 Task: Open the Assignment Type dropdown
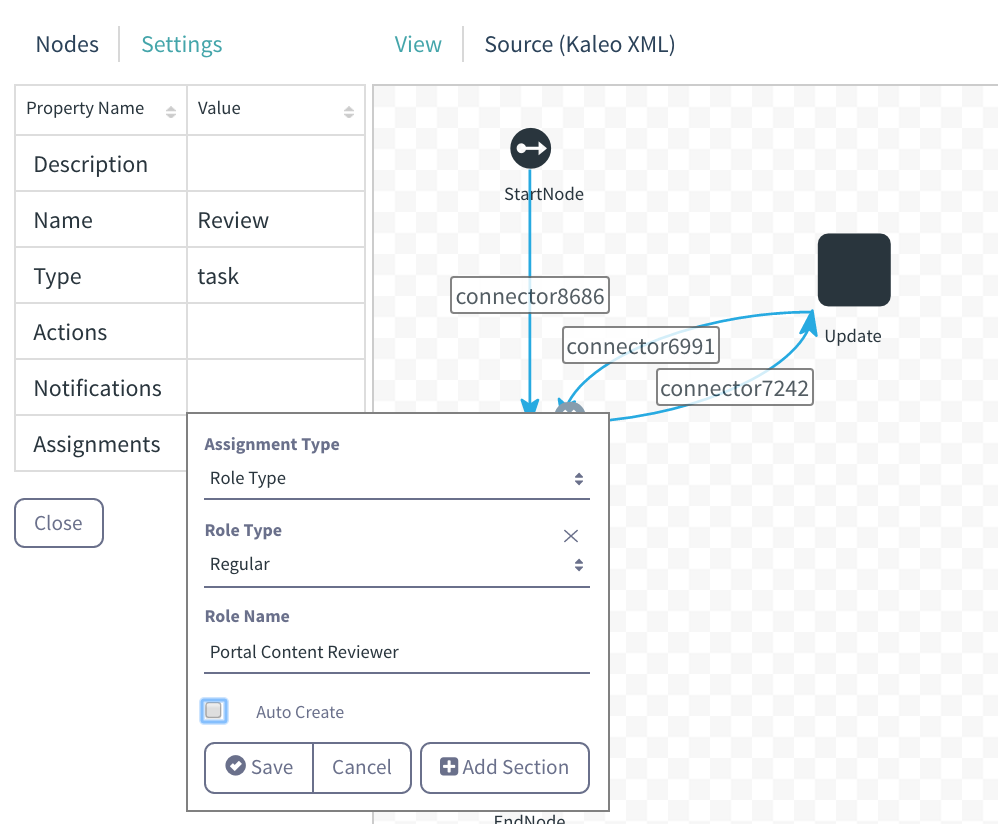397,478
